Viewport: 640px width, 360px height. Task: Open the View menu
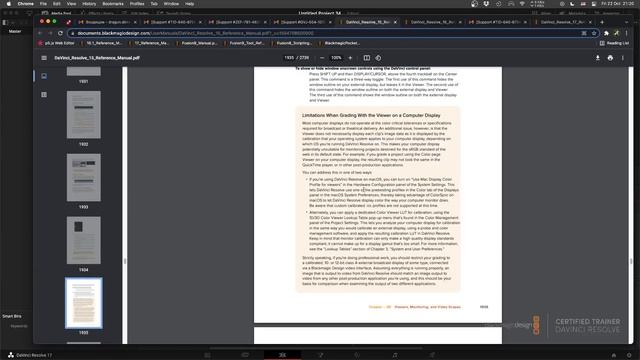coord(71,4)
